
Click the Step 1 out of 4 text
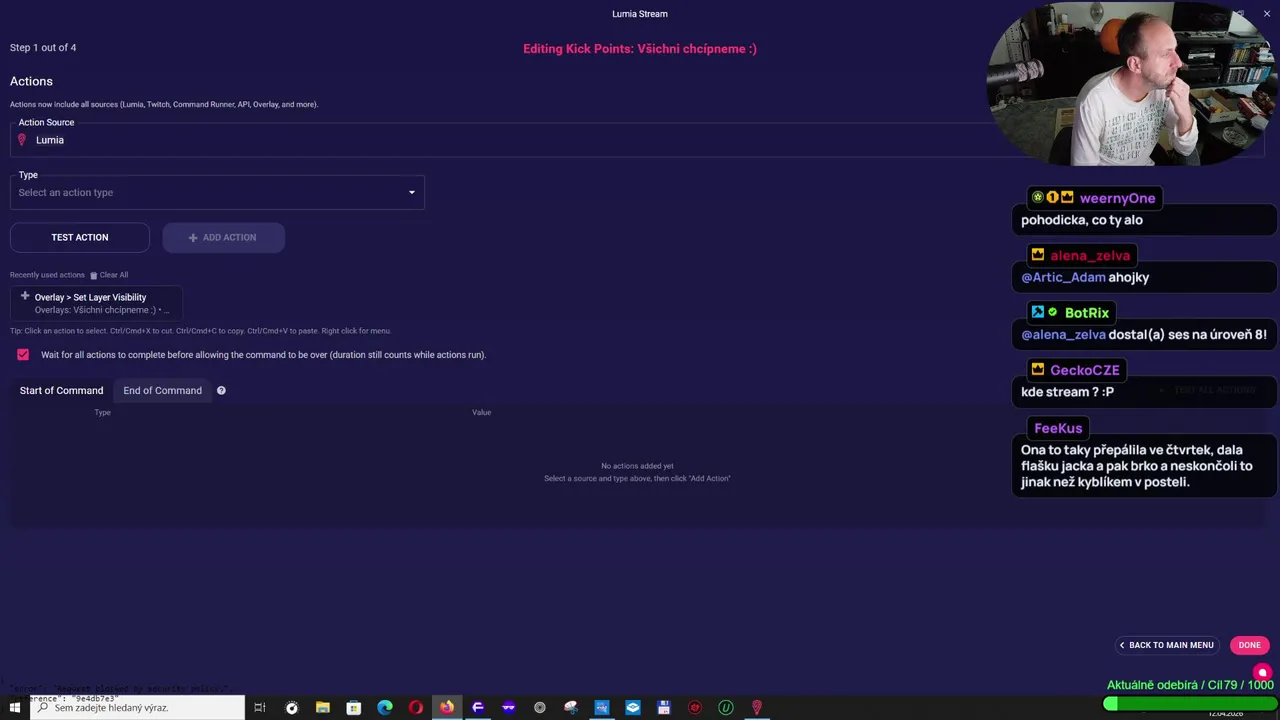43,48
